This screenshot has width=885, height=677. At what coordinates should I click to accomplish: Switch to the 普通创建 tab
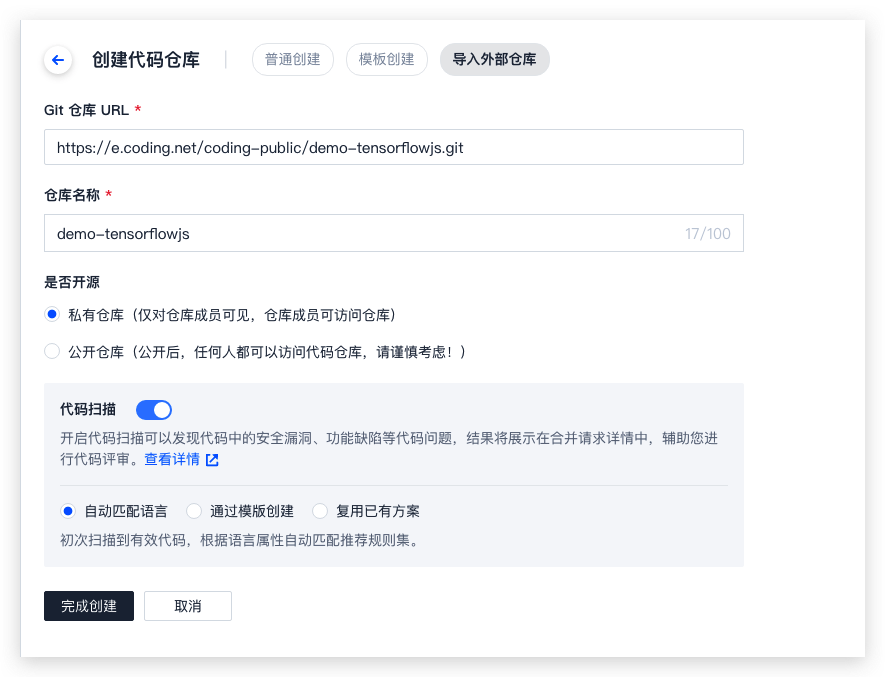coord(292,59)
